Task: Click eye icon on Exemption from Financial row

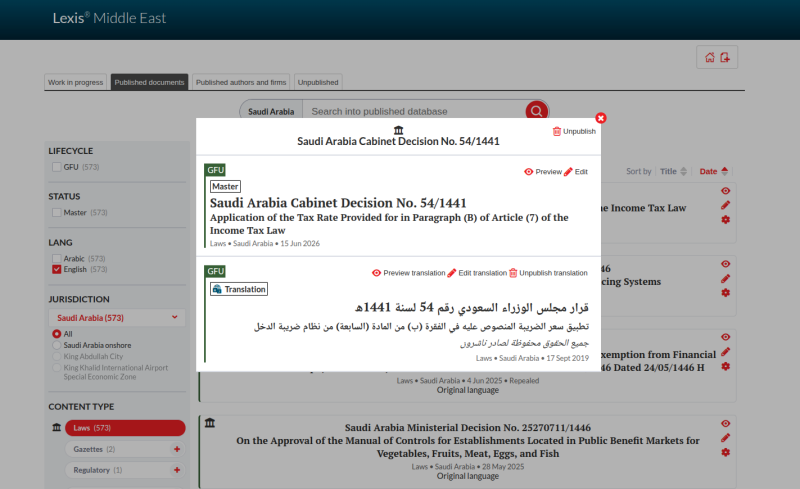Action: point(726,337)
